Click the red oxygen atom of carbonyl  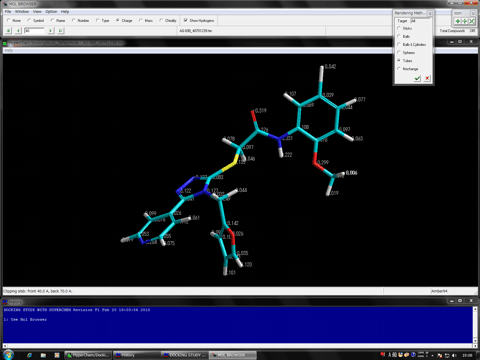point(253,116)
